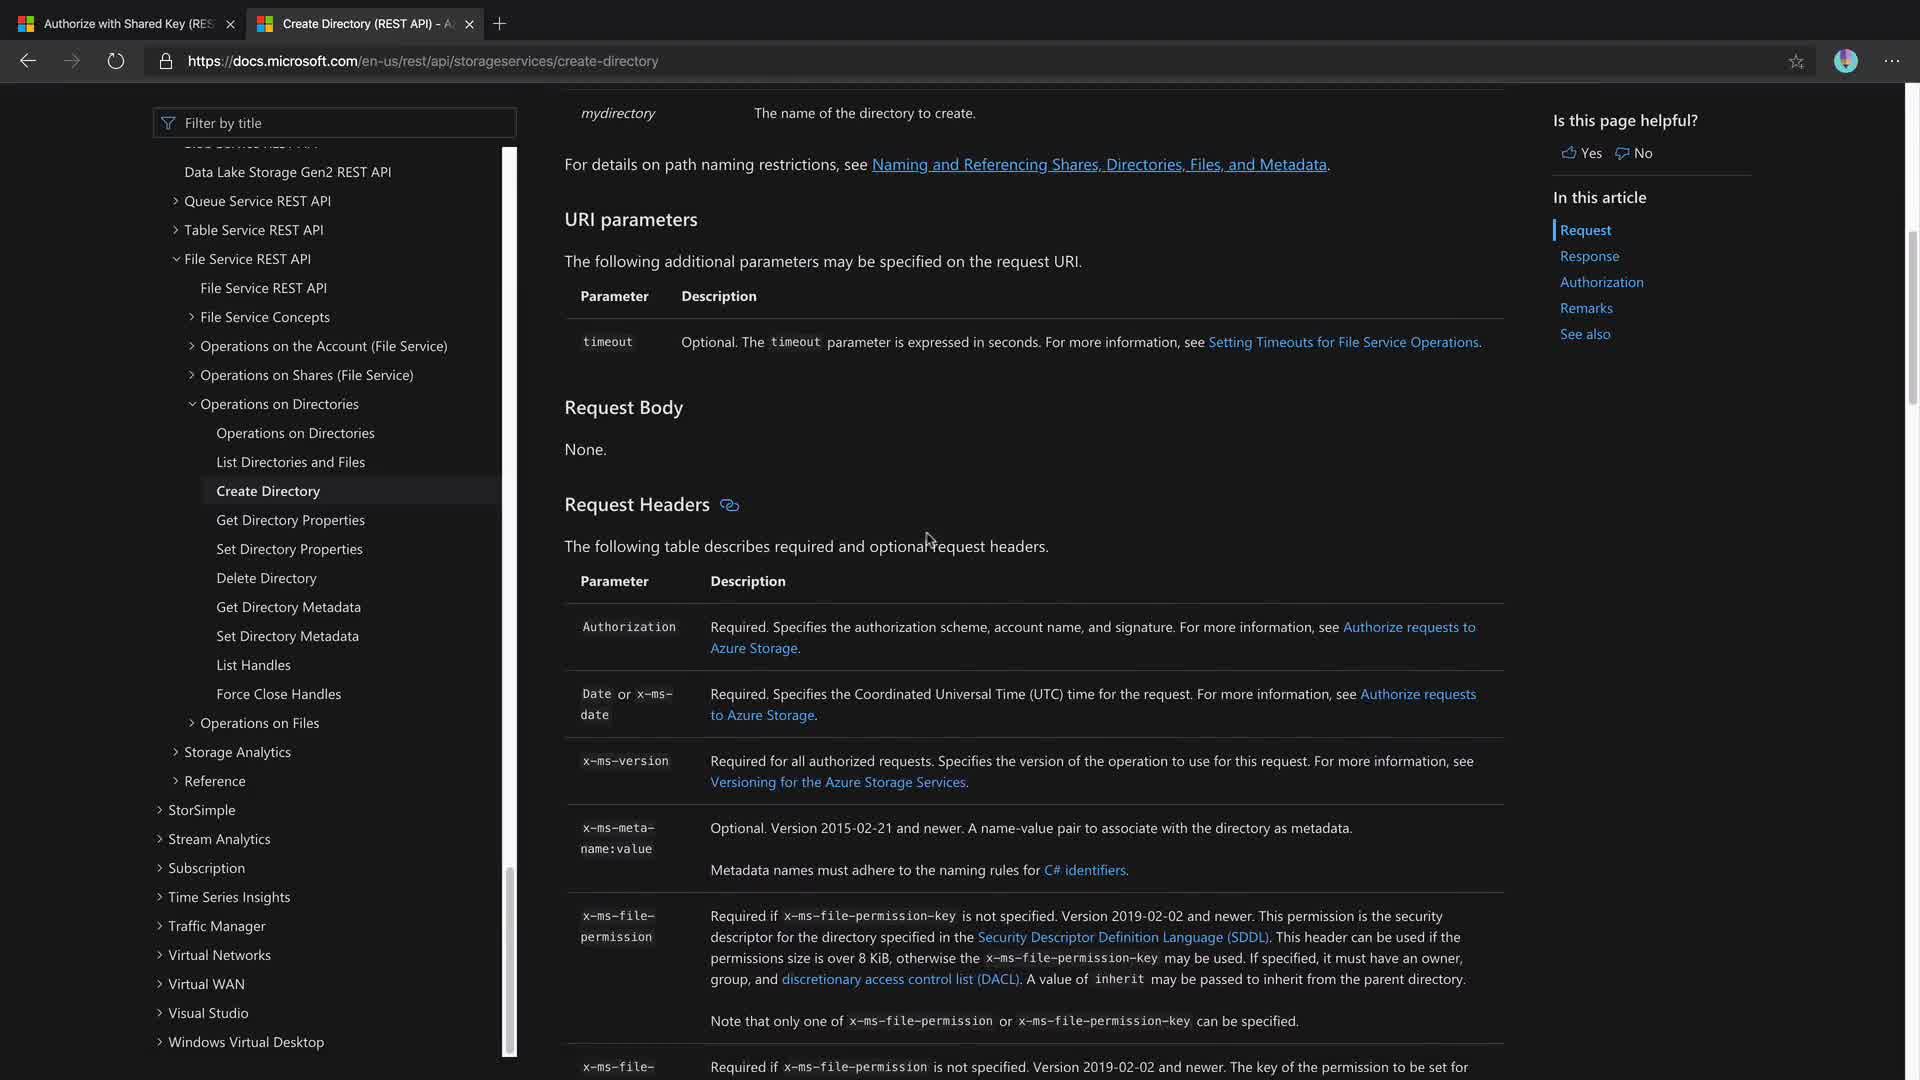Click the No thumbs-down feedback icon

pyautogui.click(x=1622, y=153)
